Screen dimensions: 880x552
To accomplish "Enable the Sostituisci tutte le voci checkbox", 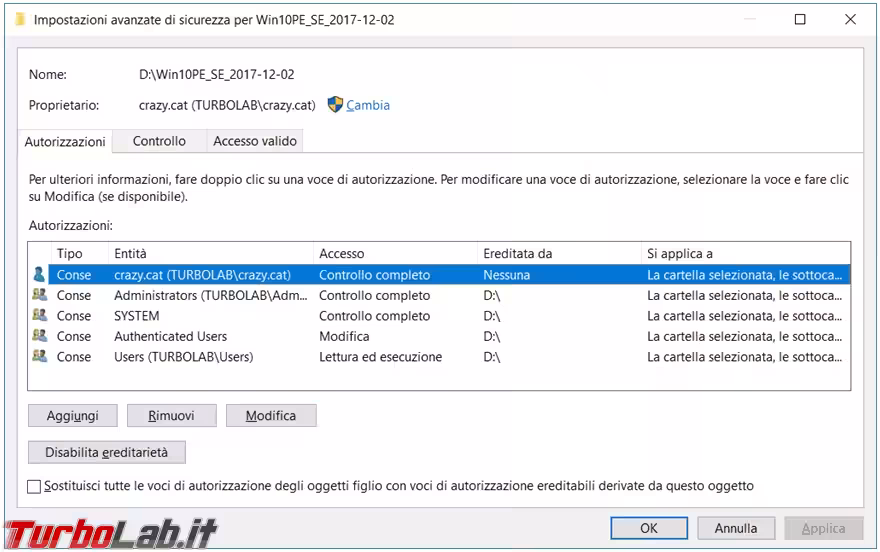I will pos(35,487).
